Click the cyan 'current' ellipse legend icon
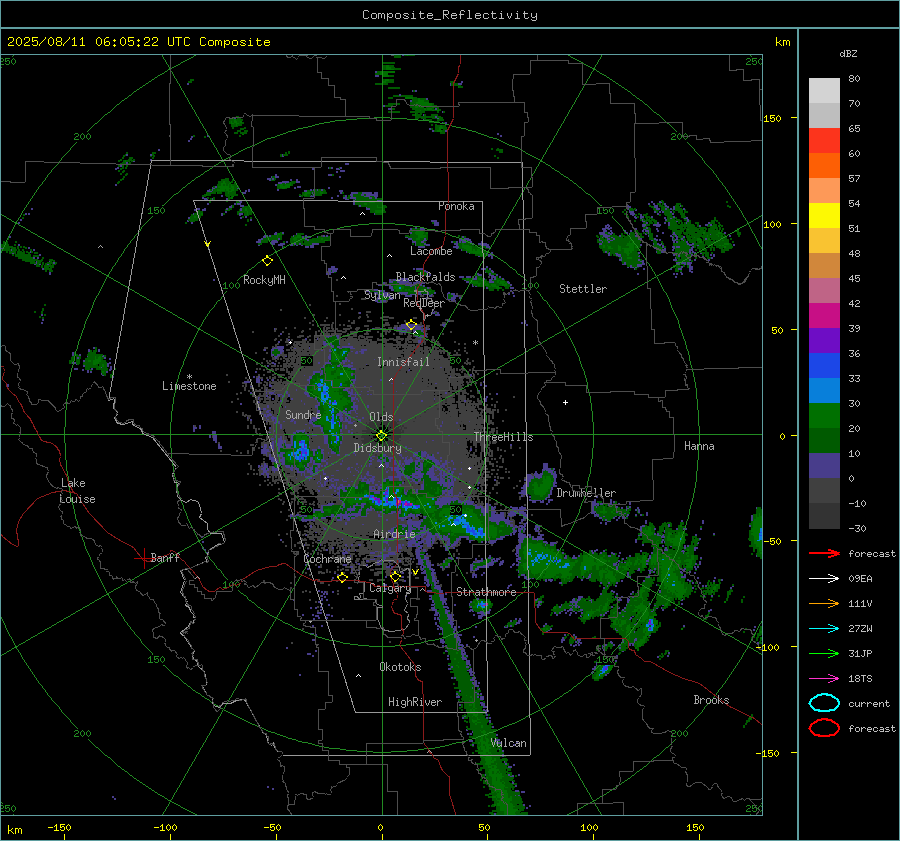Image resolution: width=900 pixels, height=841 pixels. click(824, 703)
